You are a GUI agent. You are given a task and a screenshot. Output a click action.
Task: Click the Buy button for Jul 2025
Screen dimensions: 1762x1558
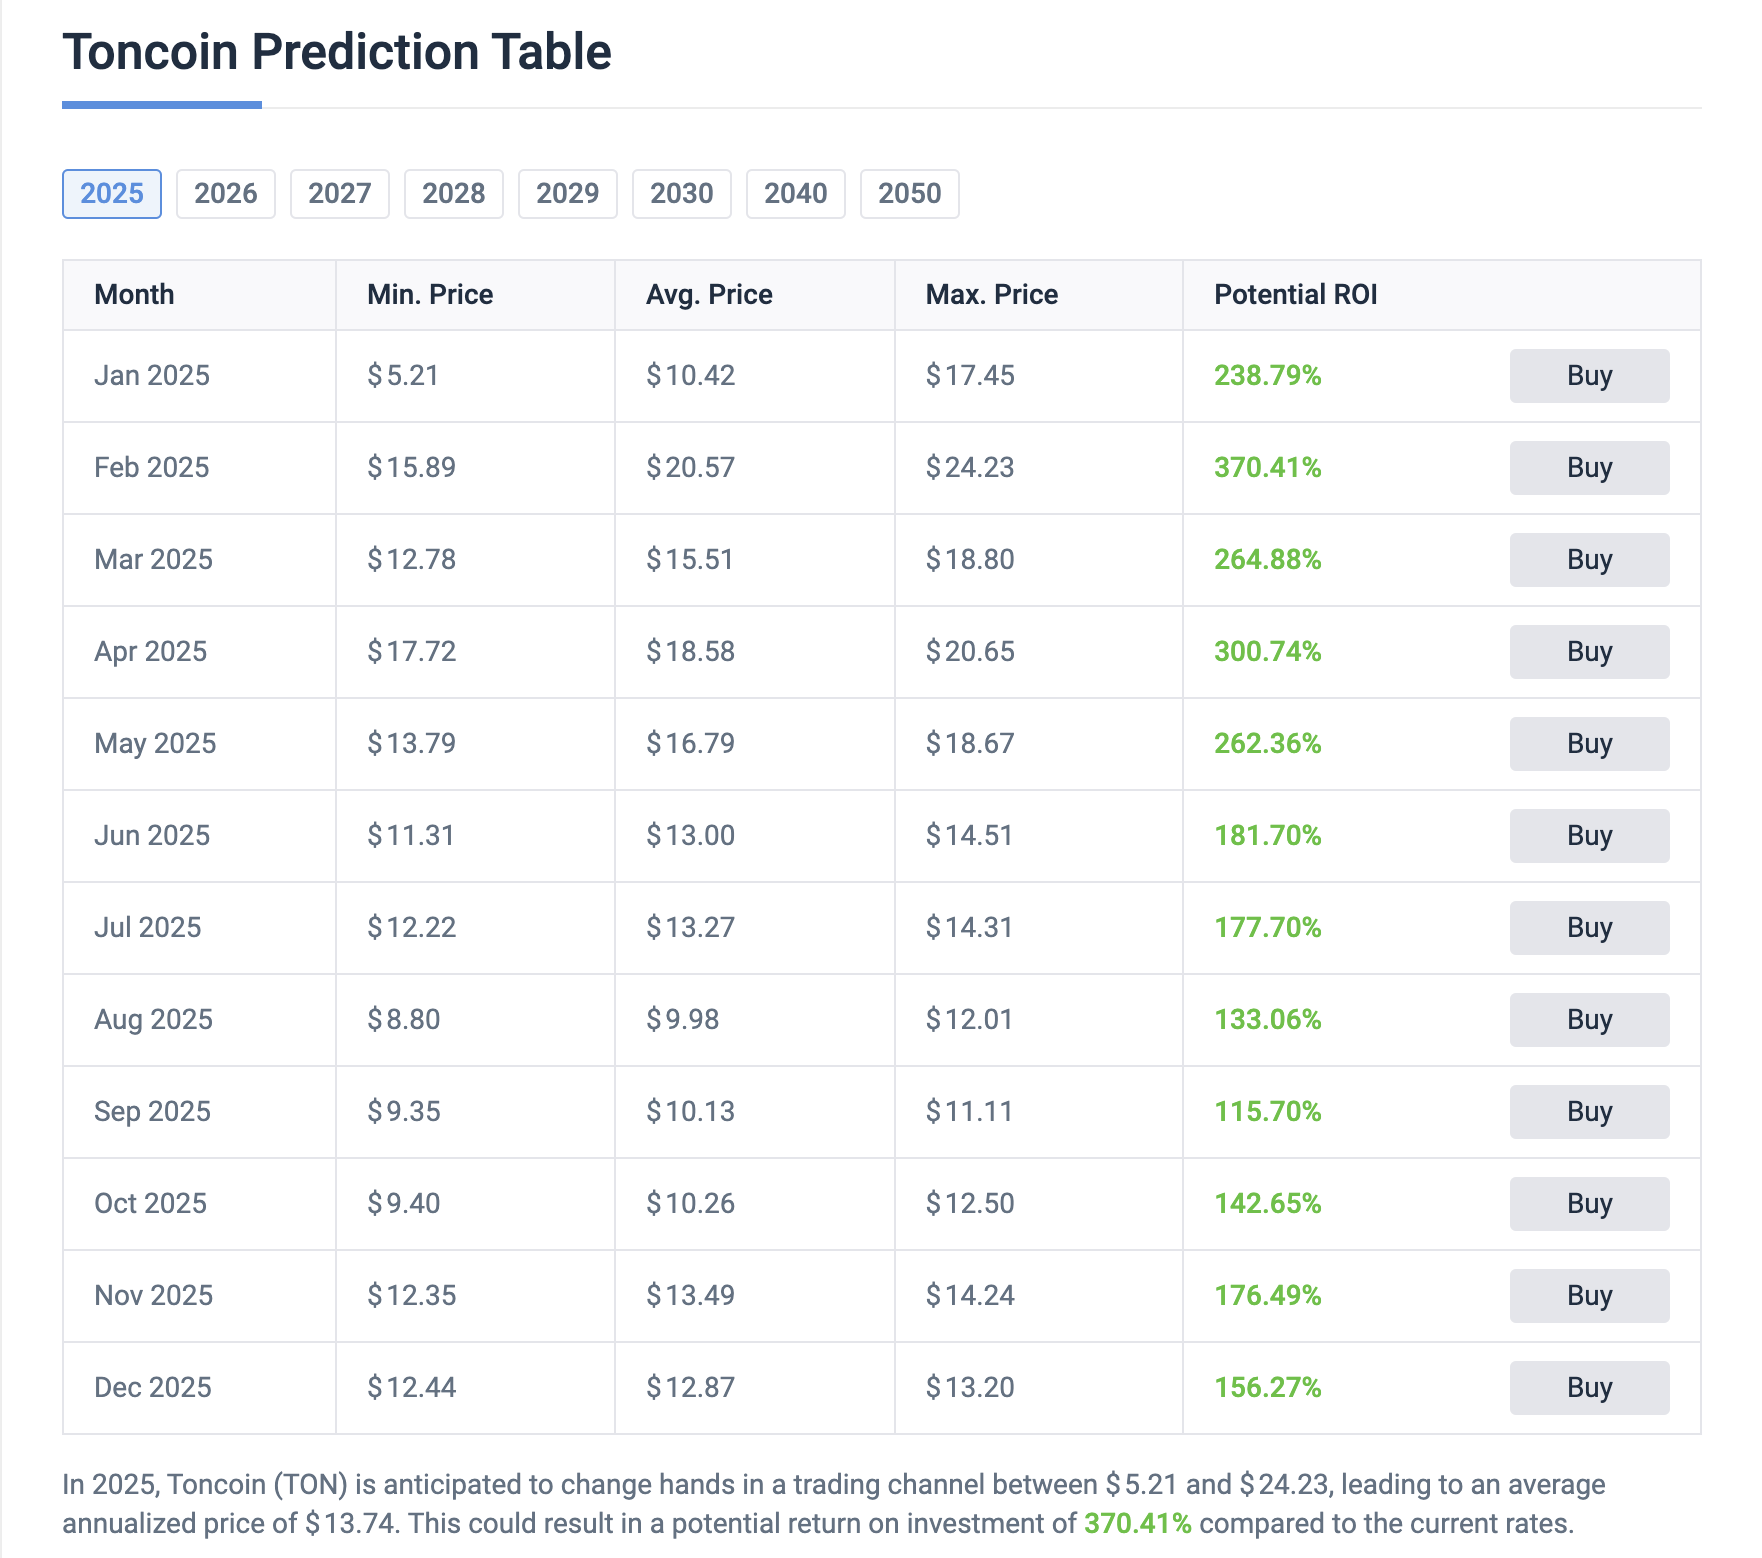[x=1589, y=928]
